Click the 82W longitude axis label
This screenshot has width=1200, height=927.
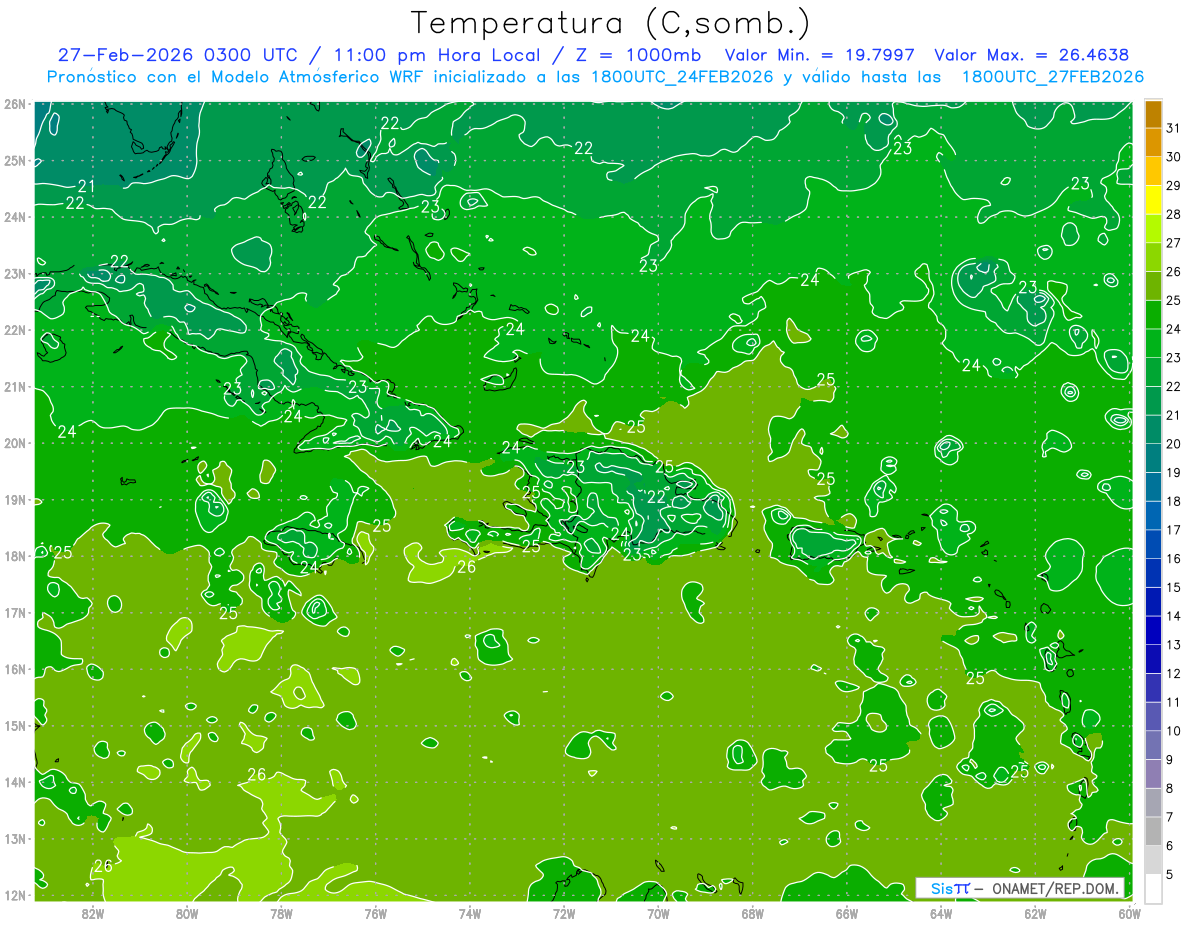coord(92,913)
